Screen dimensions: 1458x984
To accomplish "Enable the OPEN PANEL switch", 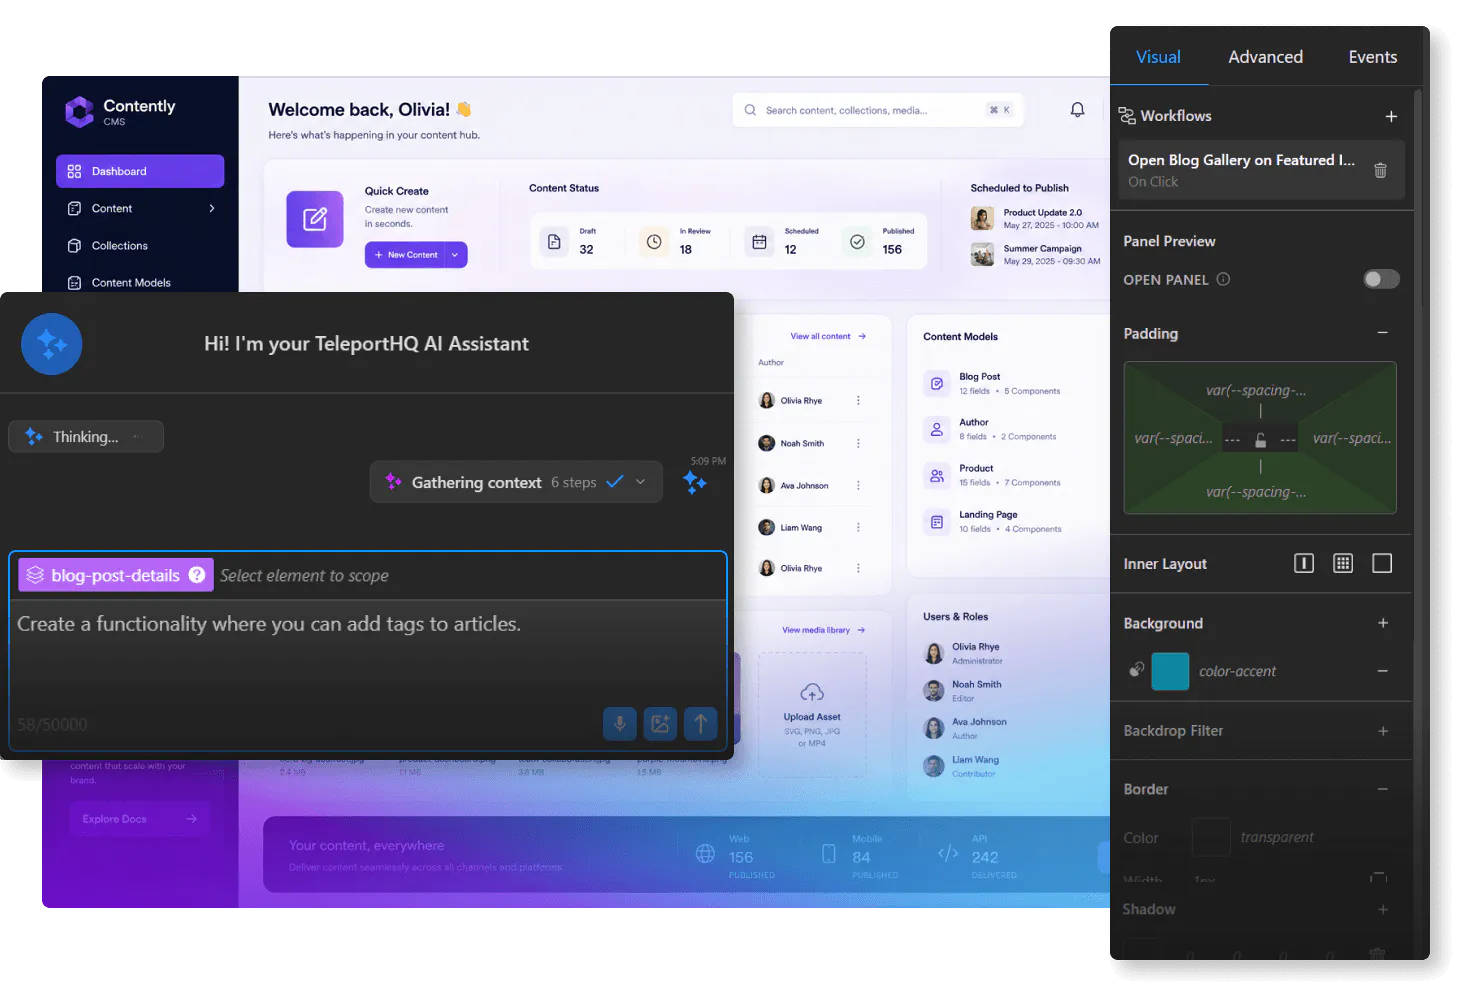I will (x=1381, y=279).
